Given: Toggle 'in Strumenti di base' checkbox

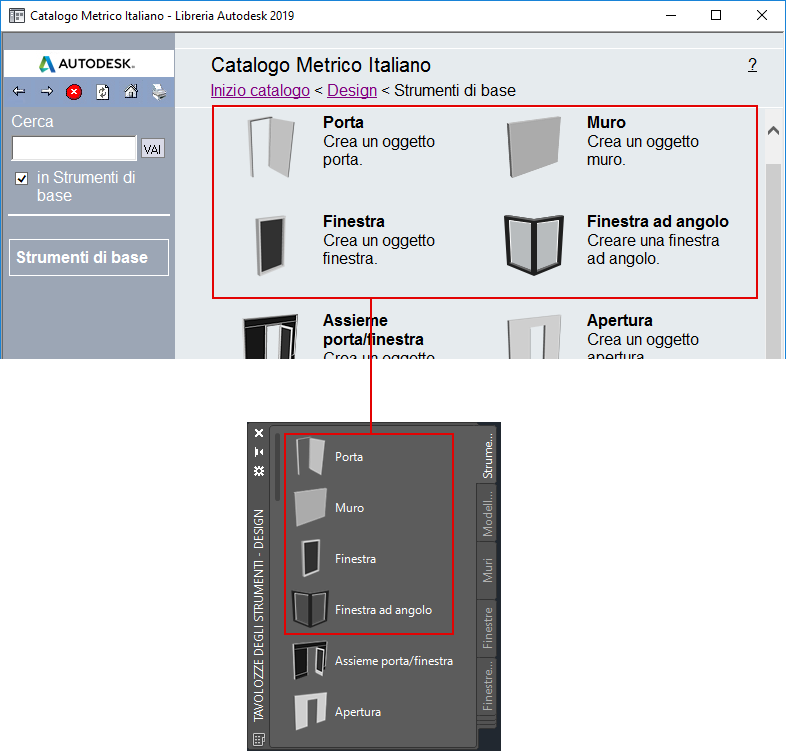Looking at the screenshot, I should (x=22, y=178).
